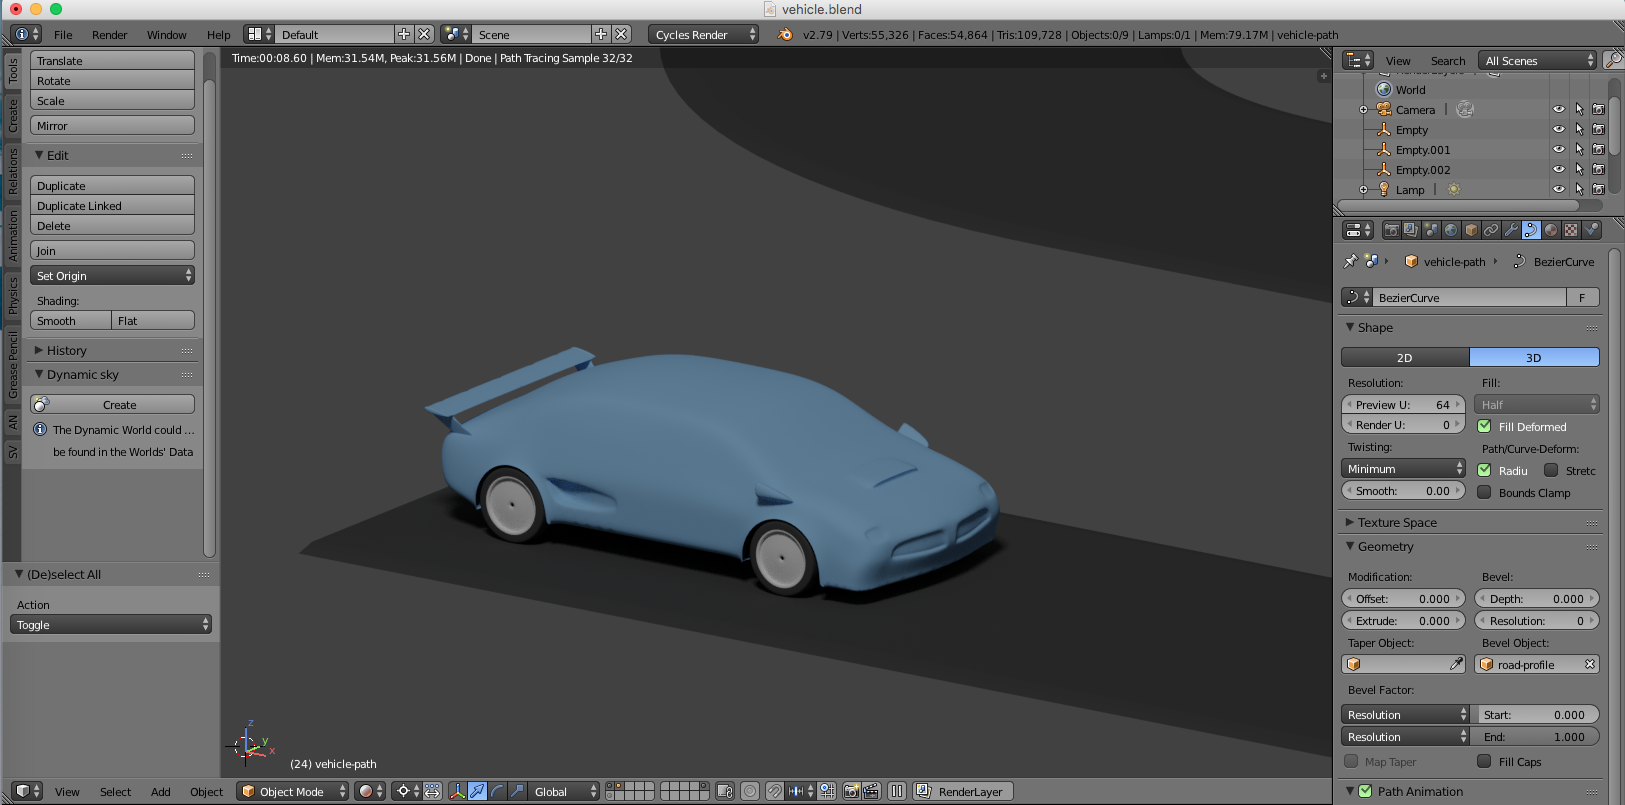
Task: Click the Duplicate Linked button
Action: click(112, 206)
